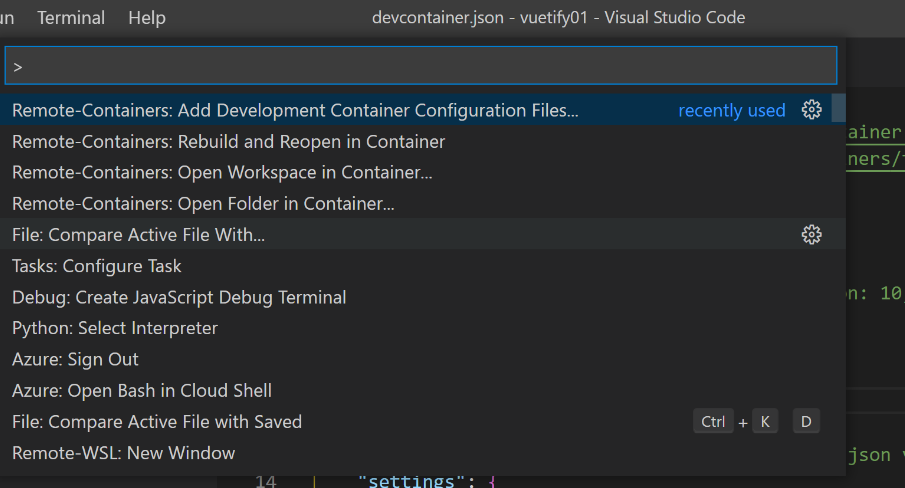Image resolution: width=905 pixels, height=488 pixels.
Task: Run Remote-Containers: Add Development Container Configuration Files
Action: point(295,110)
